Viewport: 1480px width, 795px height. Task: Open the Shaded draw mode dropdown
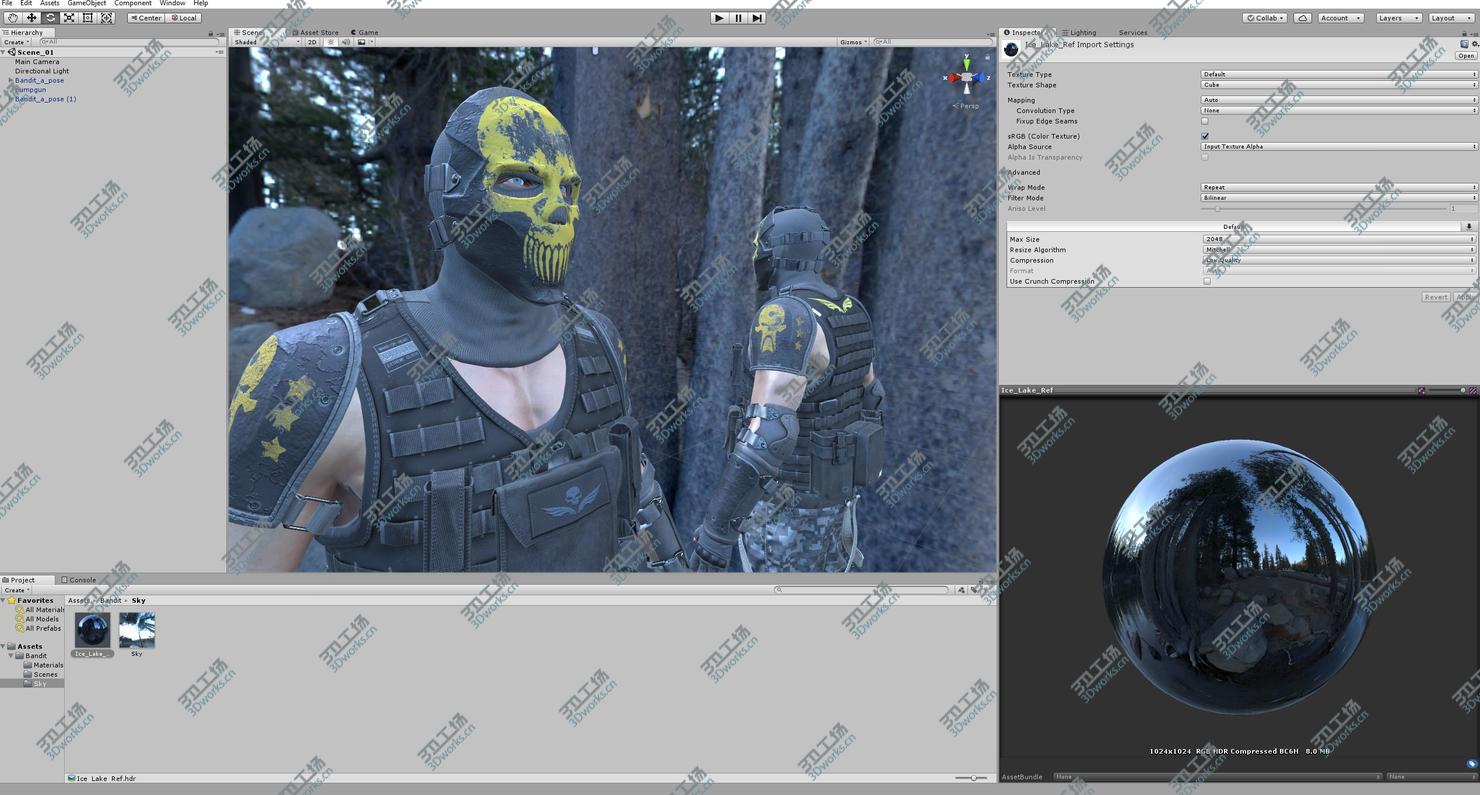tap(266, 42)
